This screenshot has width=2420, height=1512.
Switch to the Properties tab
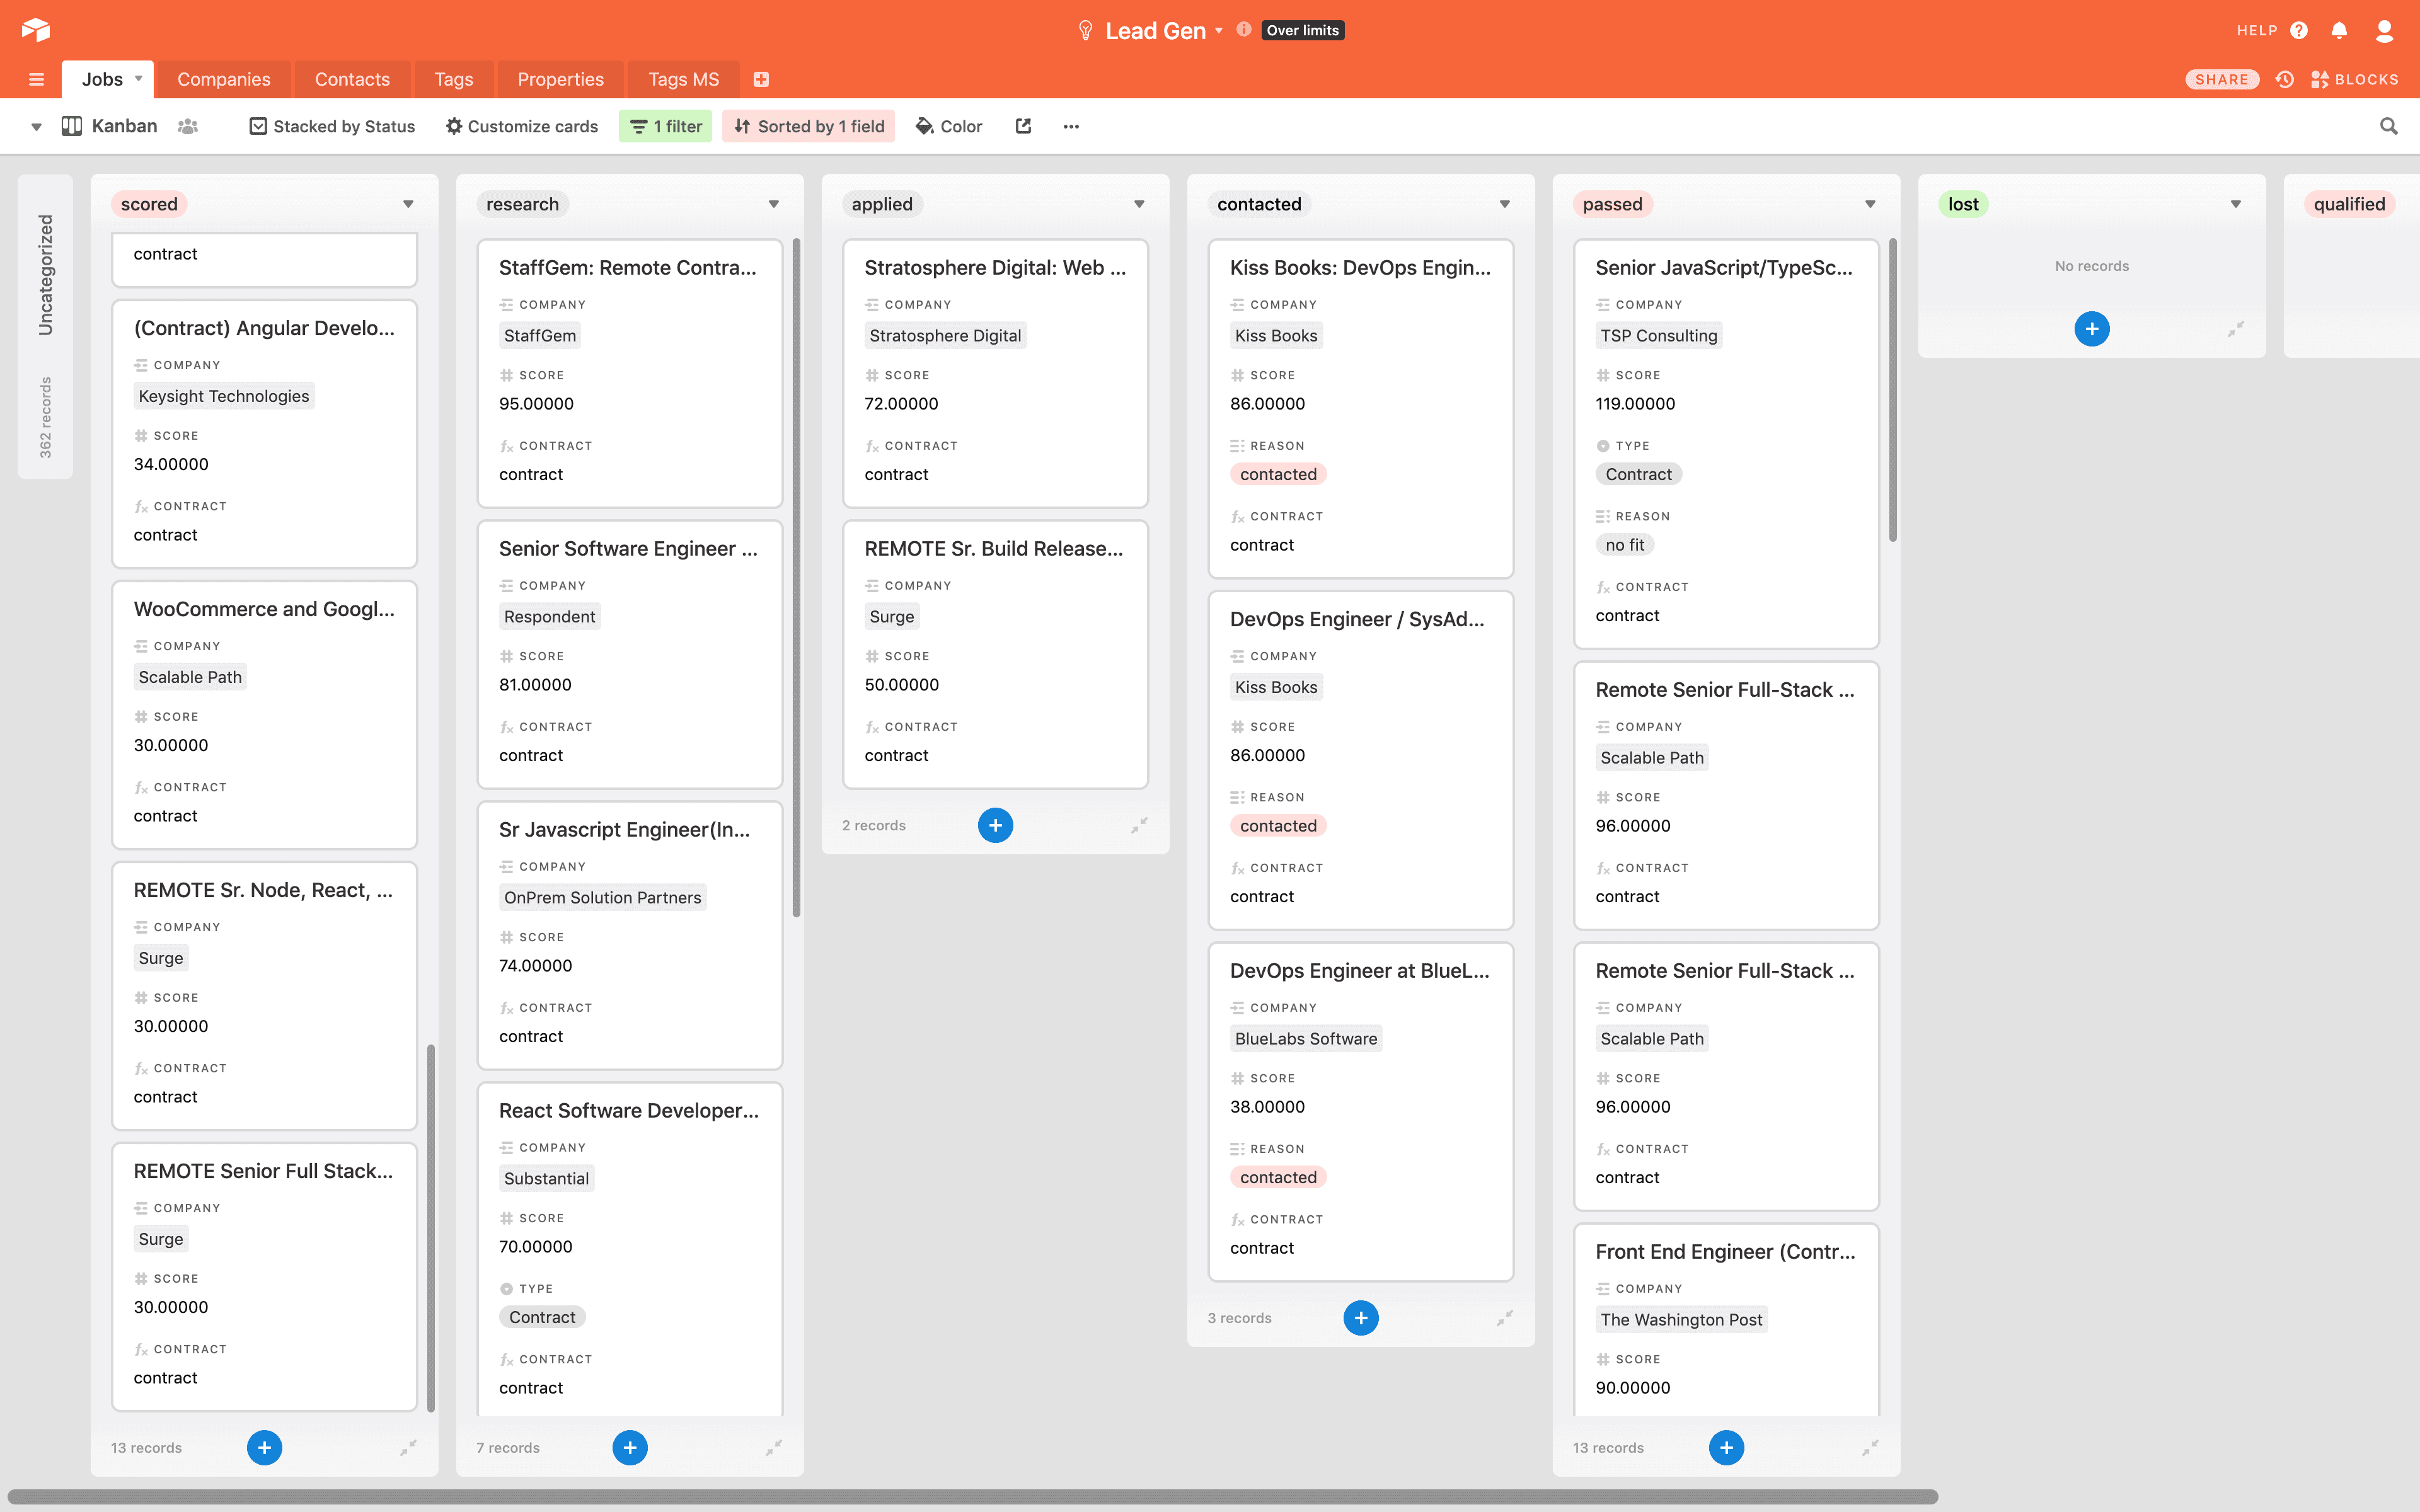pos(560,79)
